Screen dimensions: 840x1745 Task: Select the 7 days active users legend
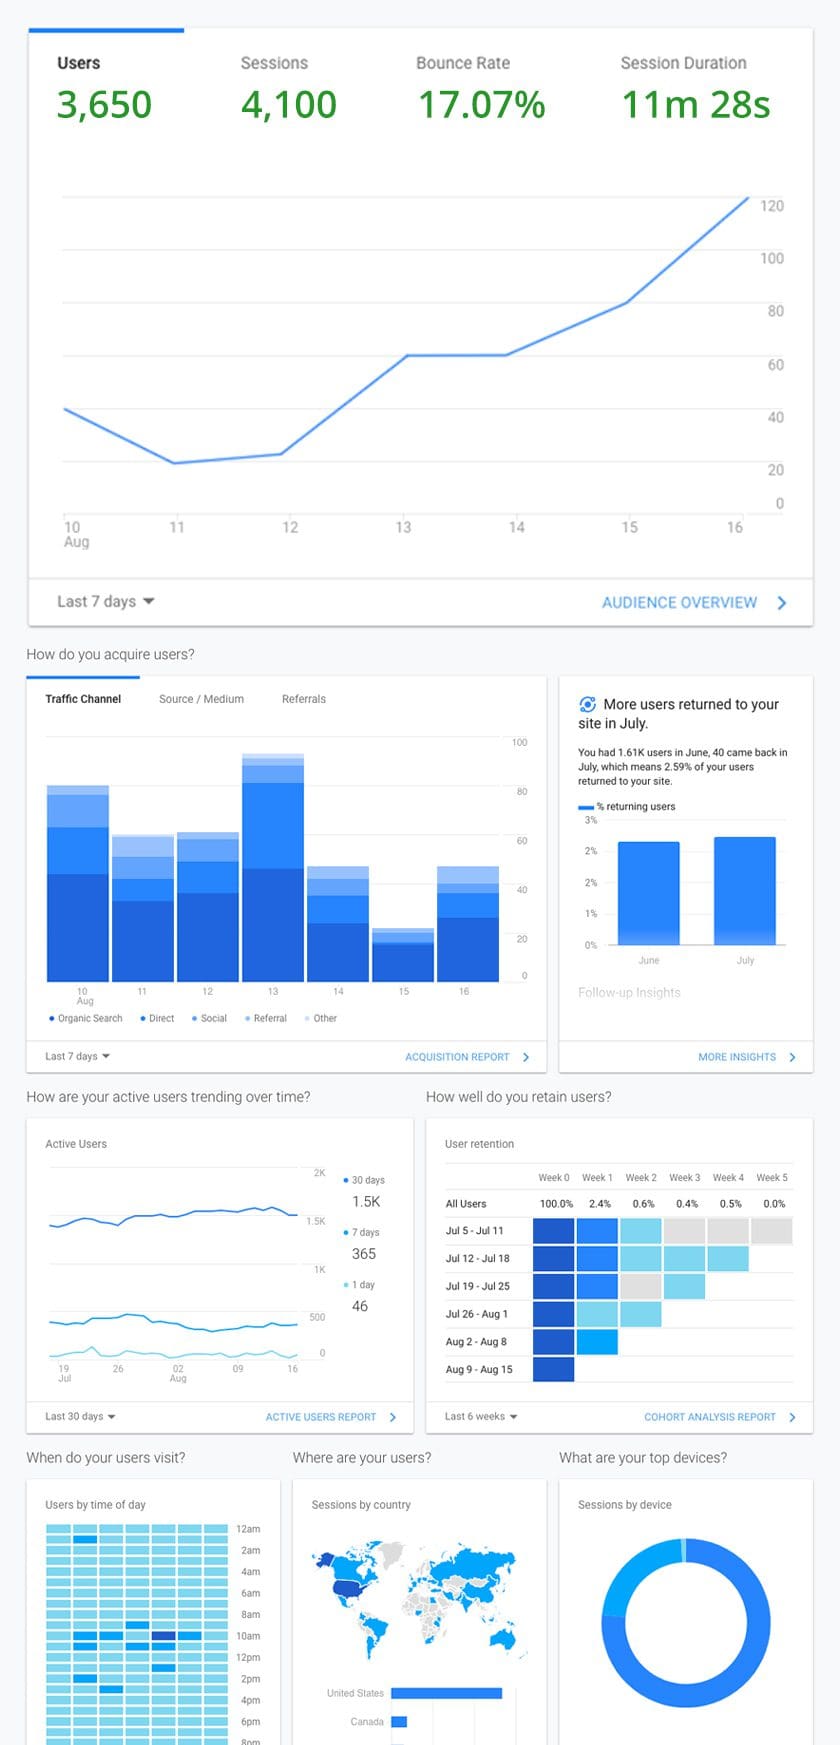362,1233
